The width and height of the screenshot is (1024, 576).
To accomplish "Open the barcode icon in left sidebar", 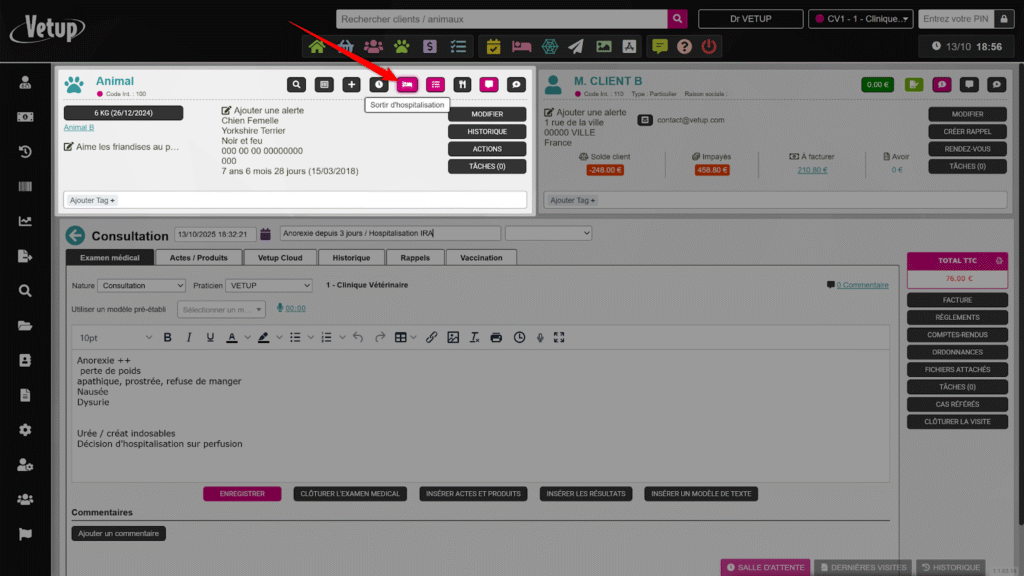I will click(x=25, y=187).
